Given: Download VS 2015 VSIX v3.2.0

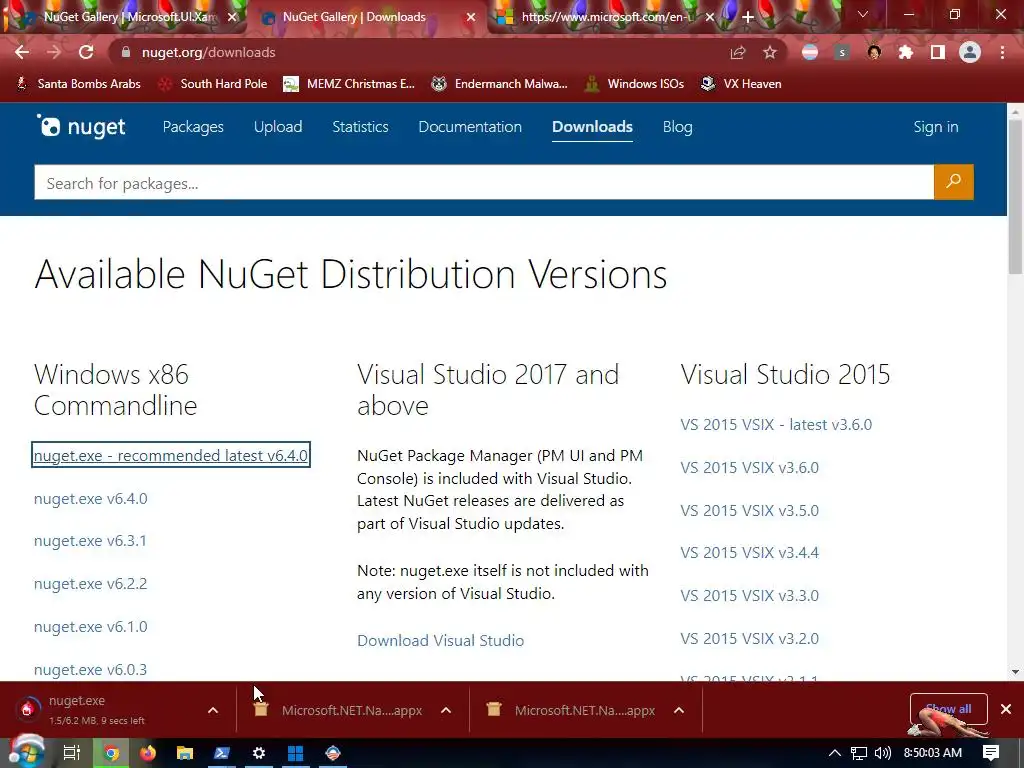Looking at the screenshot, I should tap(749, 638).
